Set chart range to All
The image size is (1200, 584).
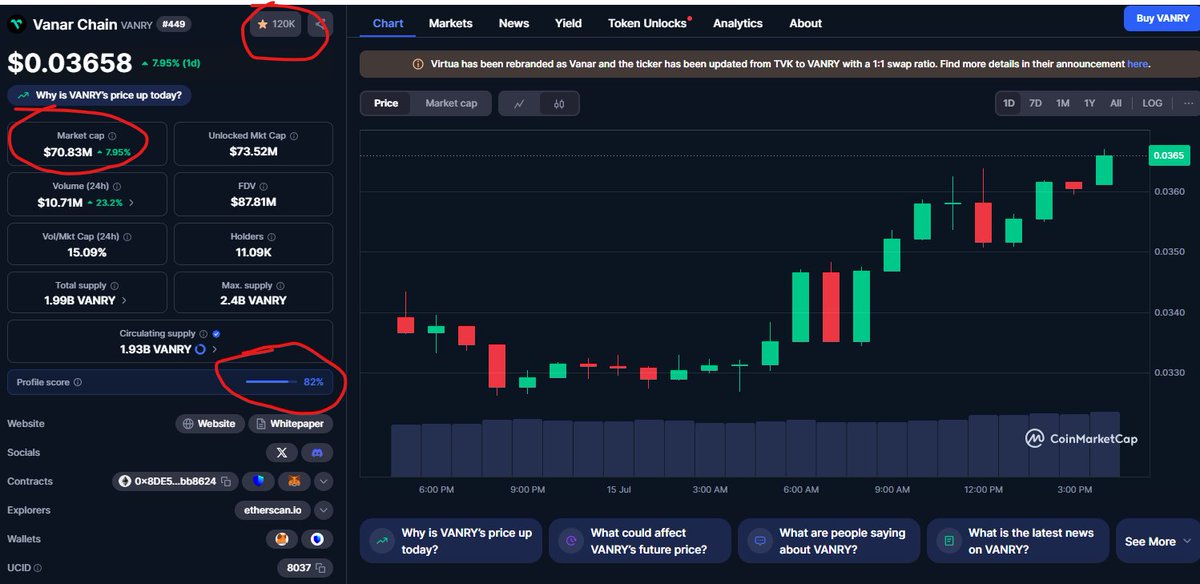point(1116,103)
